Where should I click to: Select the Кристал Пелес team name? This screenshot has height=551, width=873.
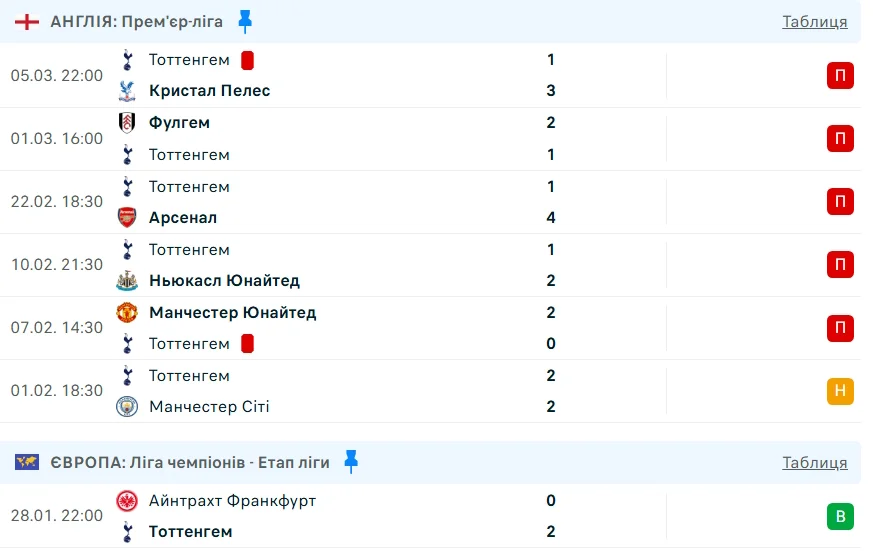point(209,91)
